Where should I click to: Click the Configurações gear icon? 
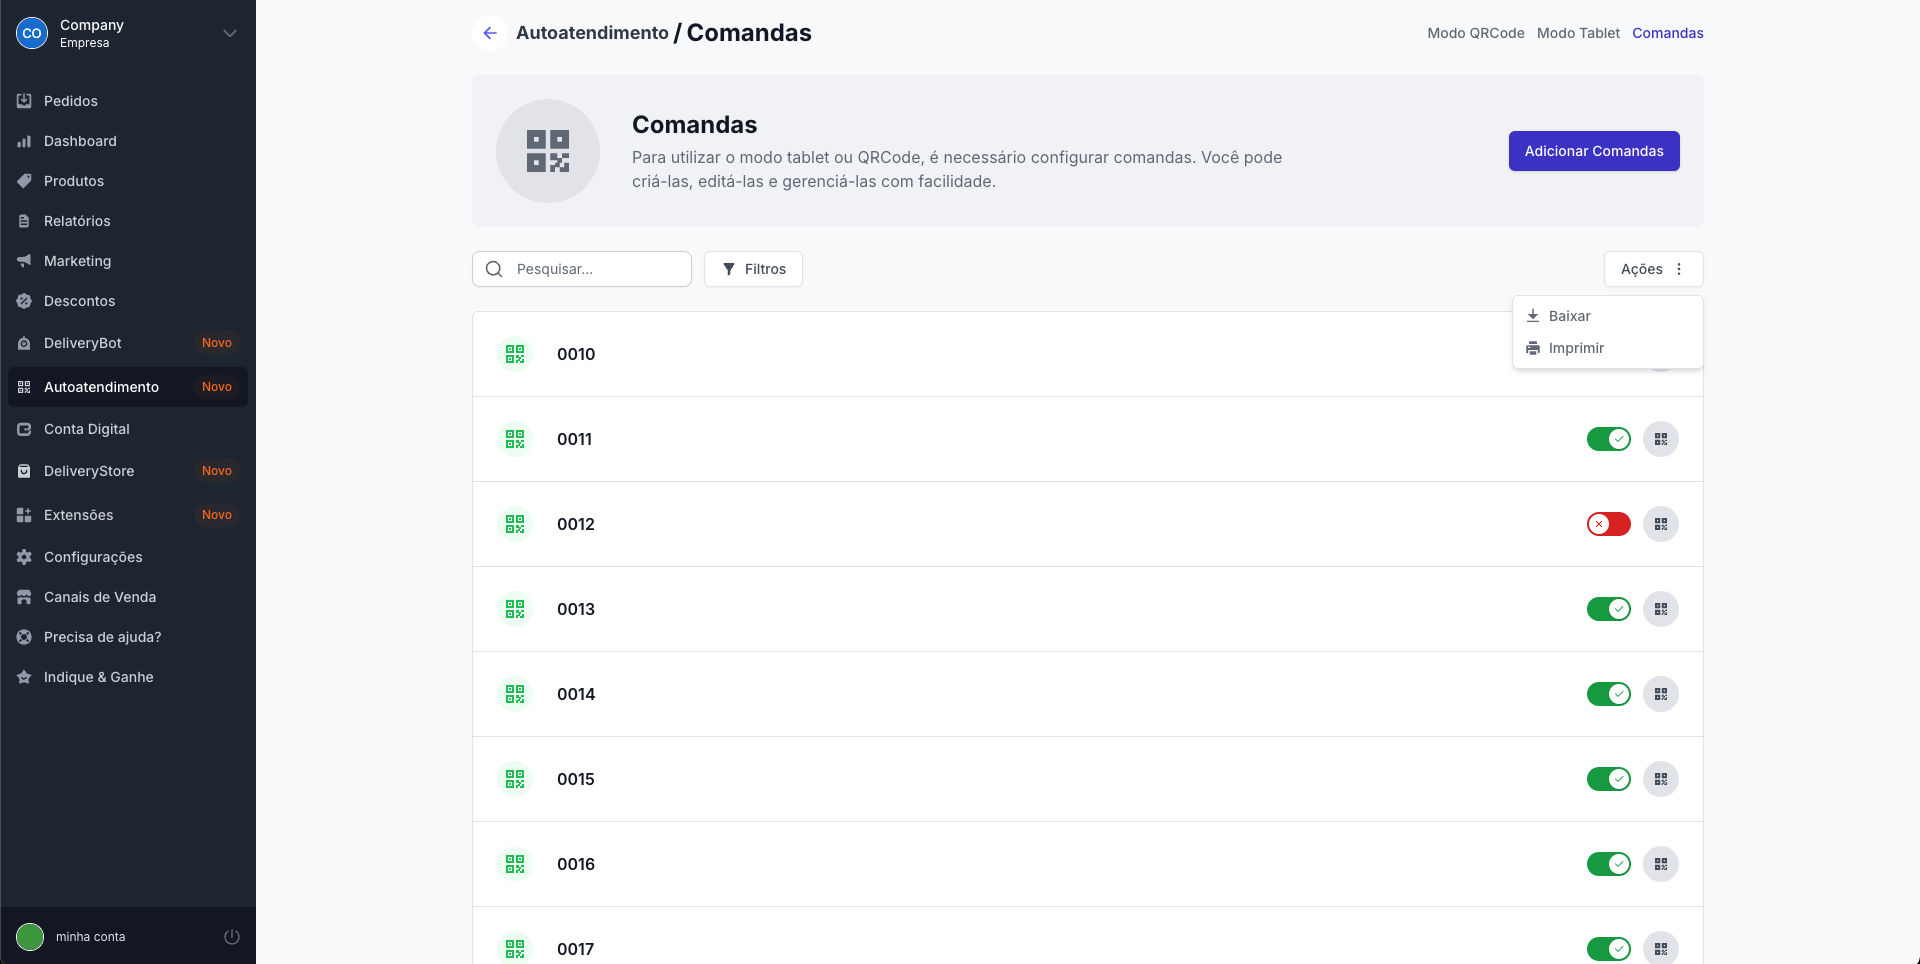tap(24, 557)
